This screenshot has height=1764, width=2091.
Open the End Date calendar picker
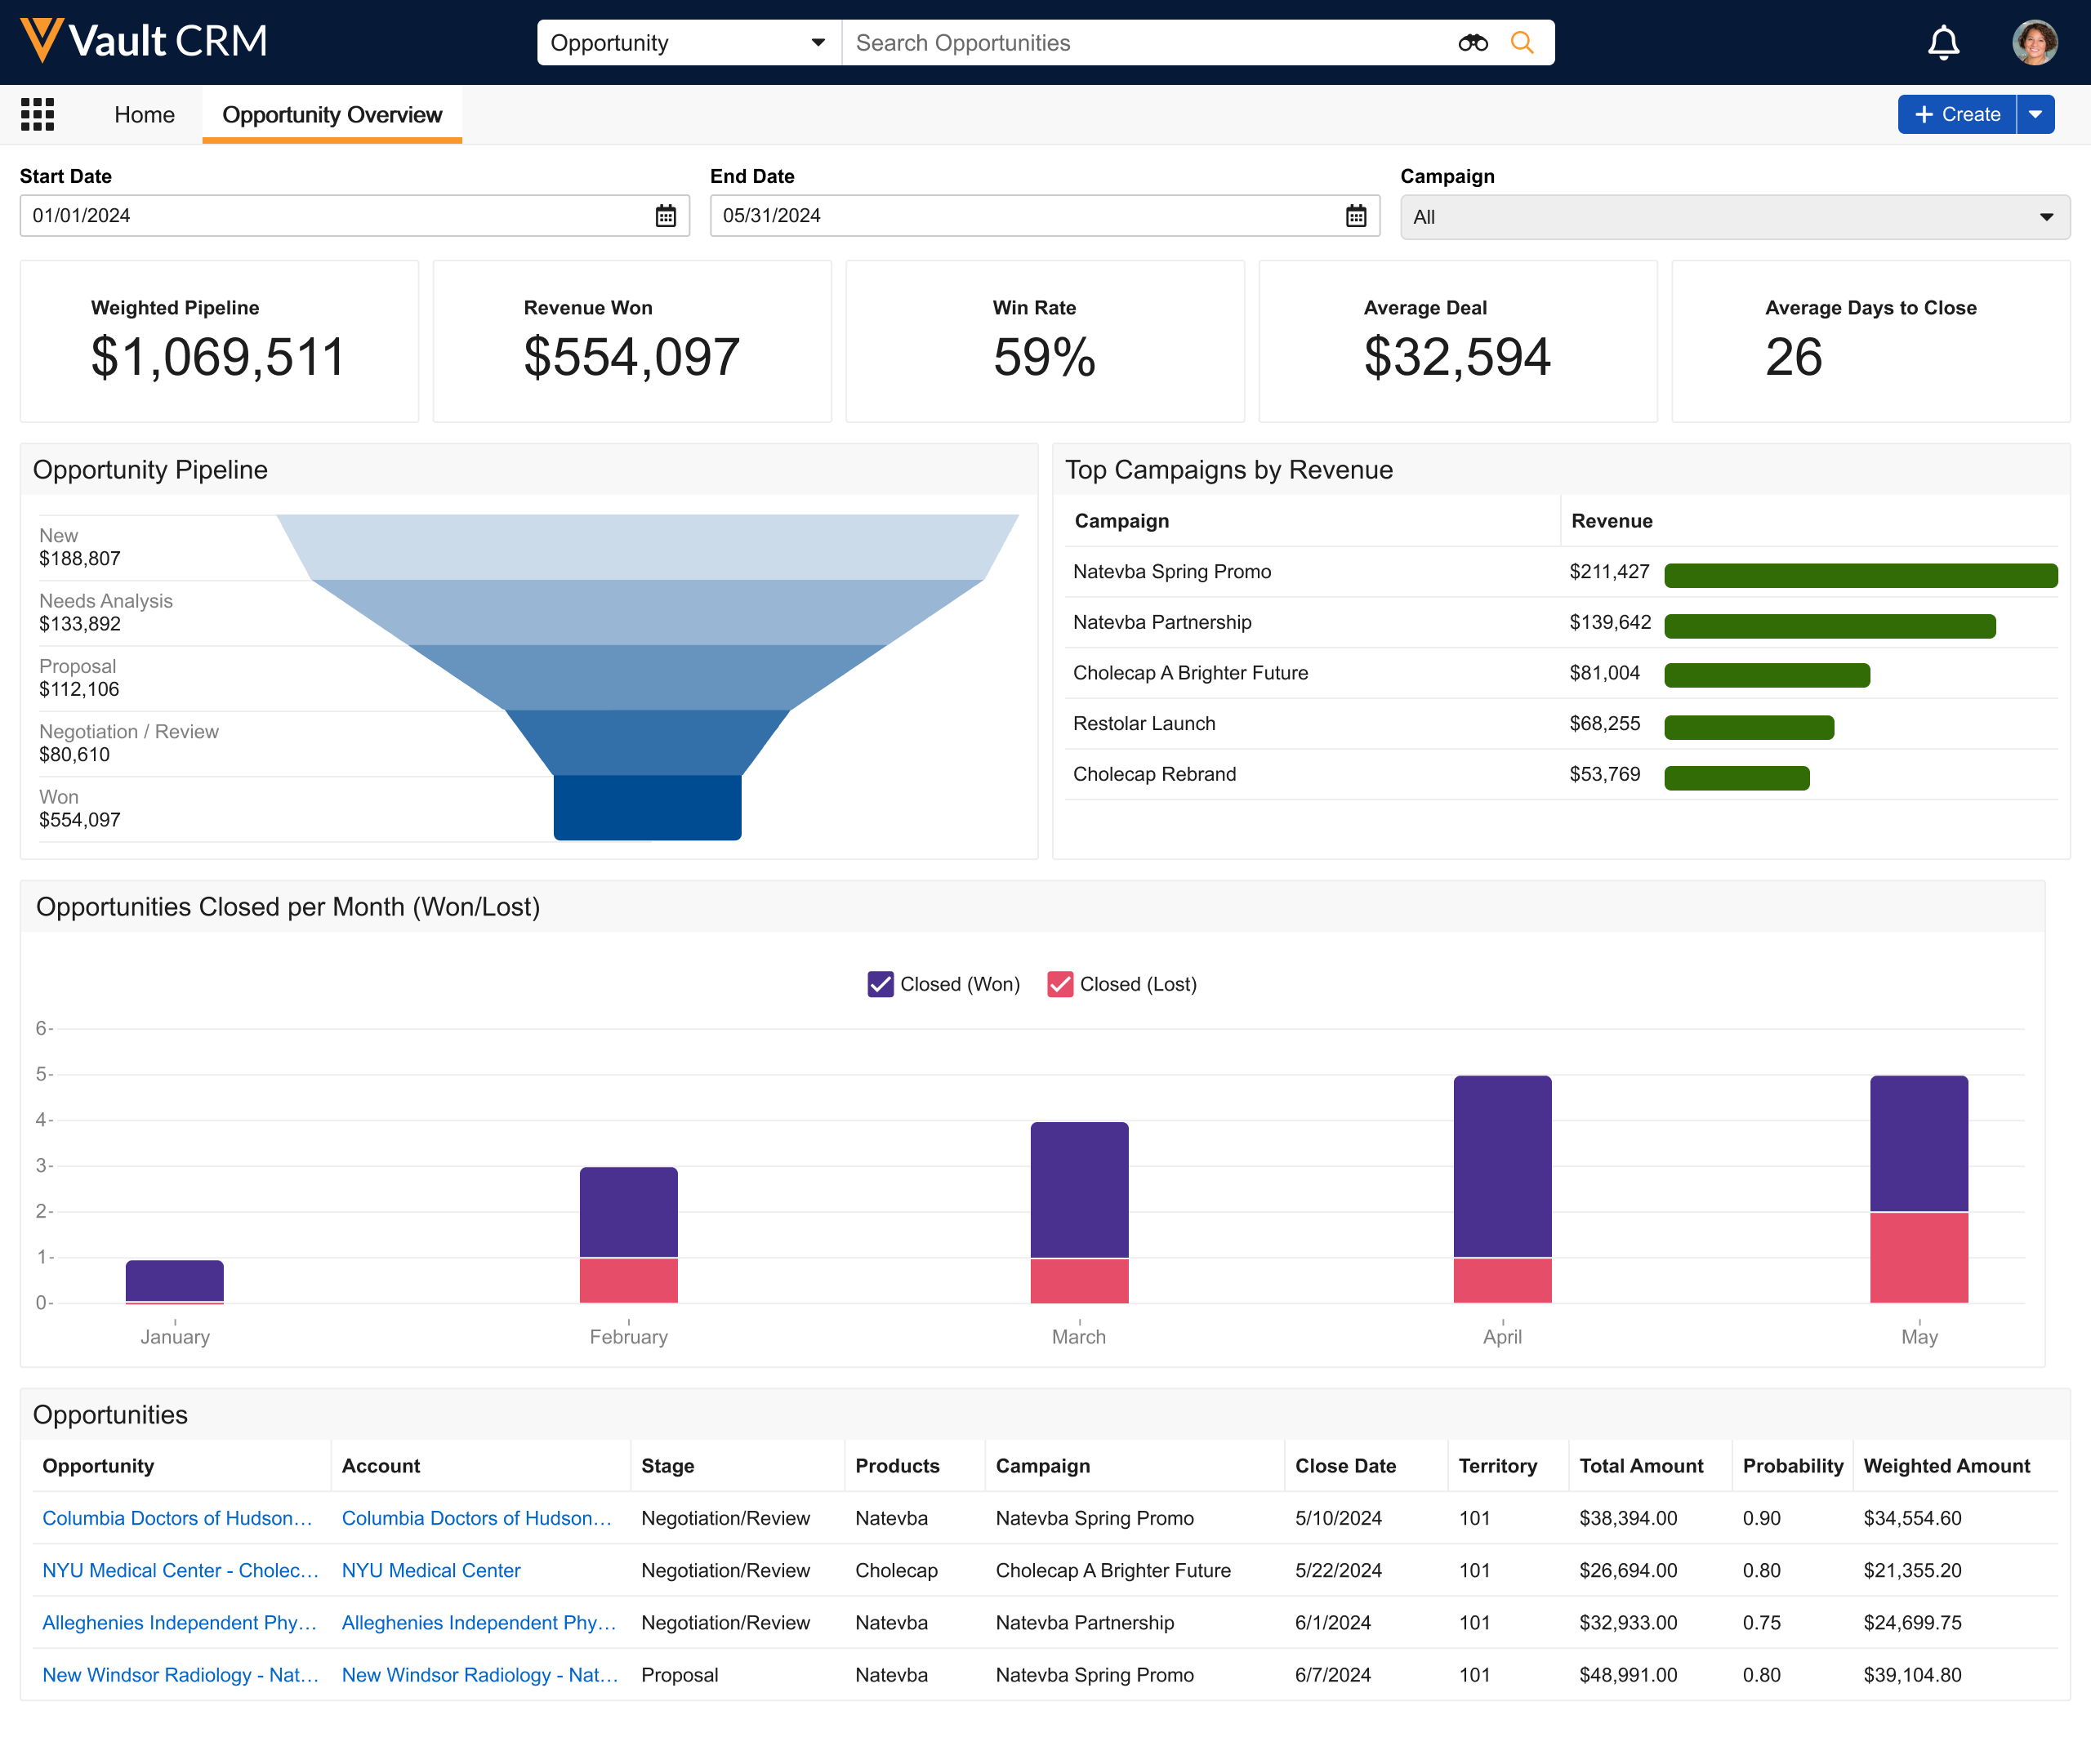[1355, 216]
